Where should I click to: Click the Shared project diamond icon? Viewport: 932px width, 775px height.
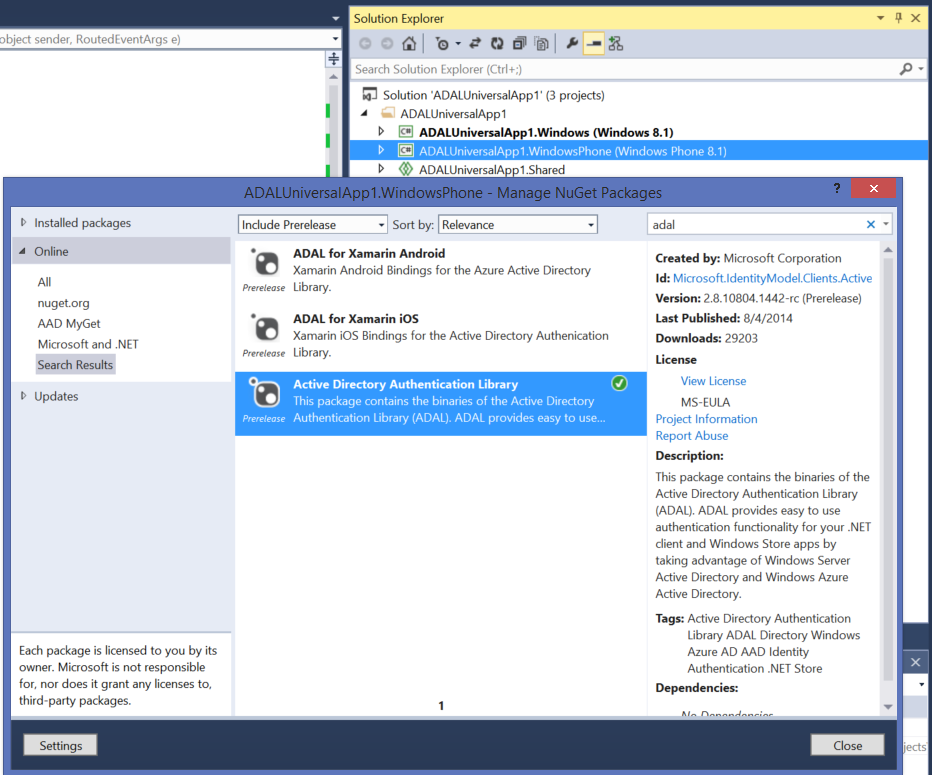point(406,169)
